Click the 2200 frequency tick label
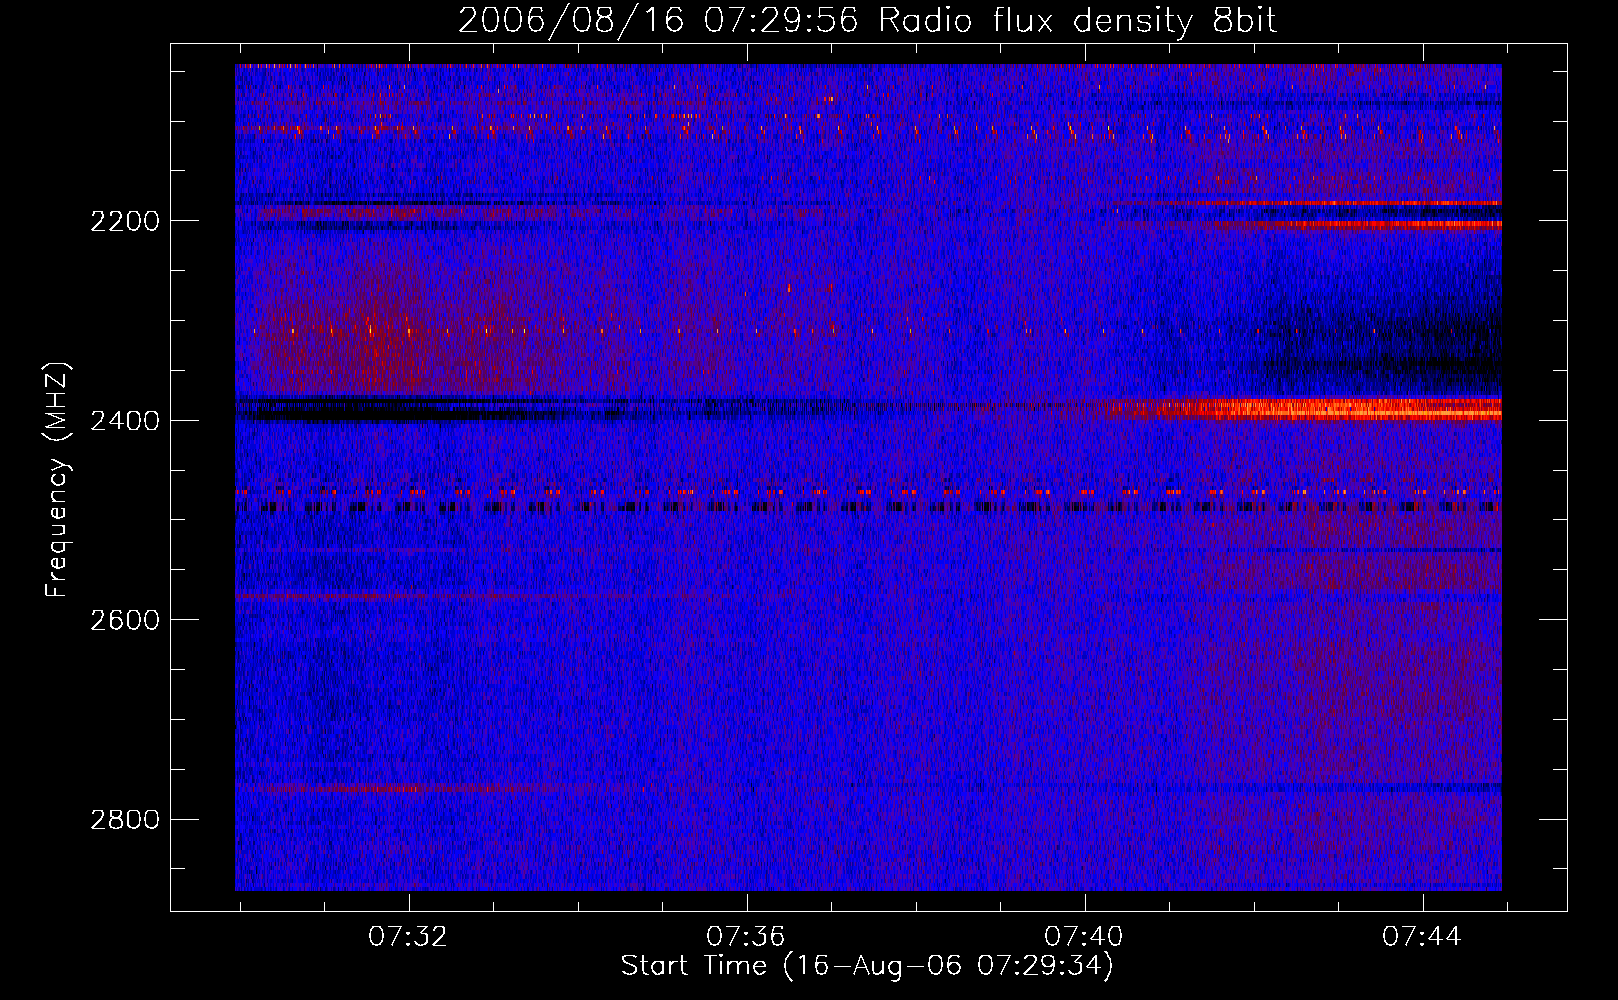The image size is (1618, 1000). tap(125, 221)
